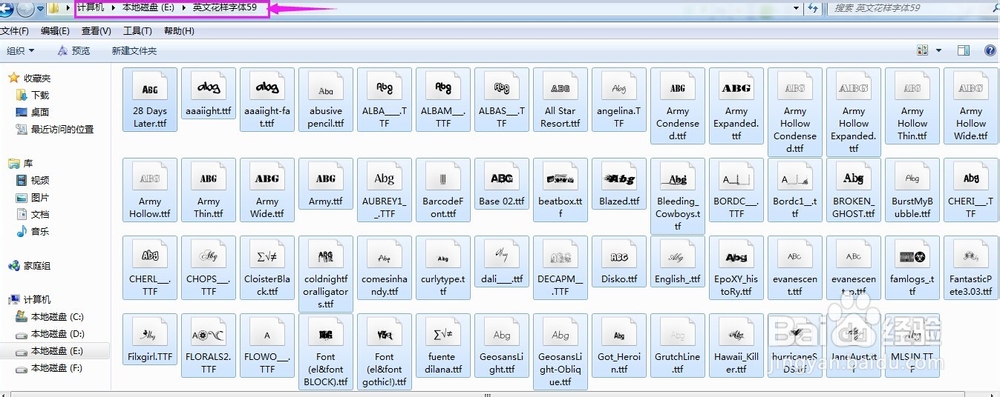Viewport: 1000px width, 397px height.
Task: Select curlytype.ttf file
Action: coord(443,267)
